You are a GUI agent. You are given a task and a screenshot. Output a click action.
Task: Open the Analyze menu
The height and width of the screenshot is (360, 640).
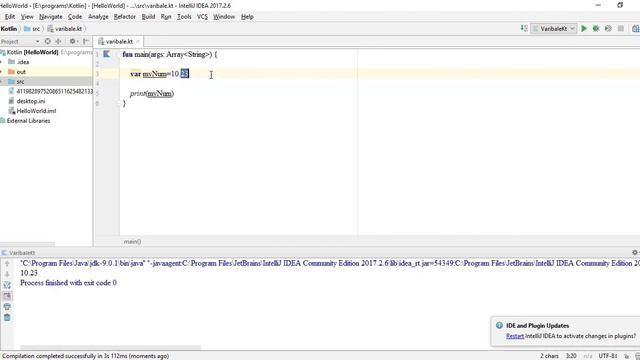[98, 17]
